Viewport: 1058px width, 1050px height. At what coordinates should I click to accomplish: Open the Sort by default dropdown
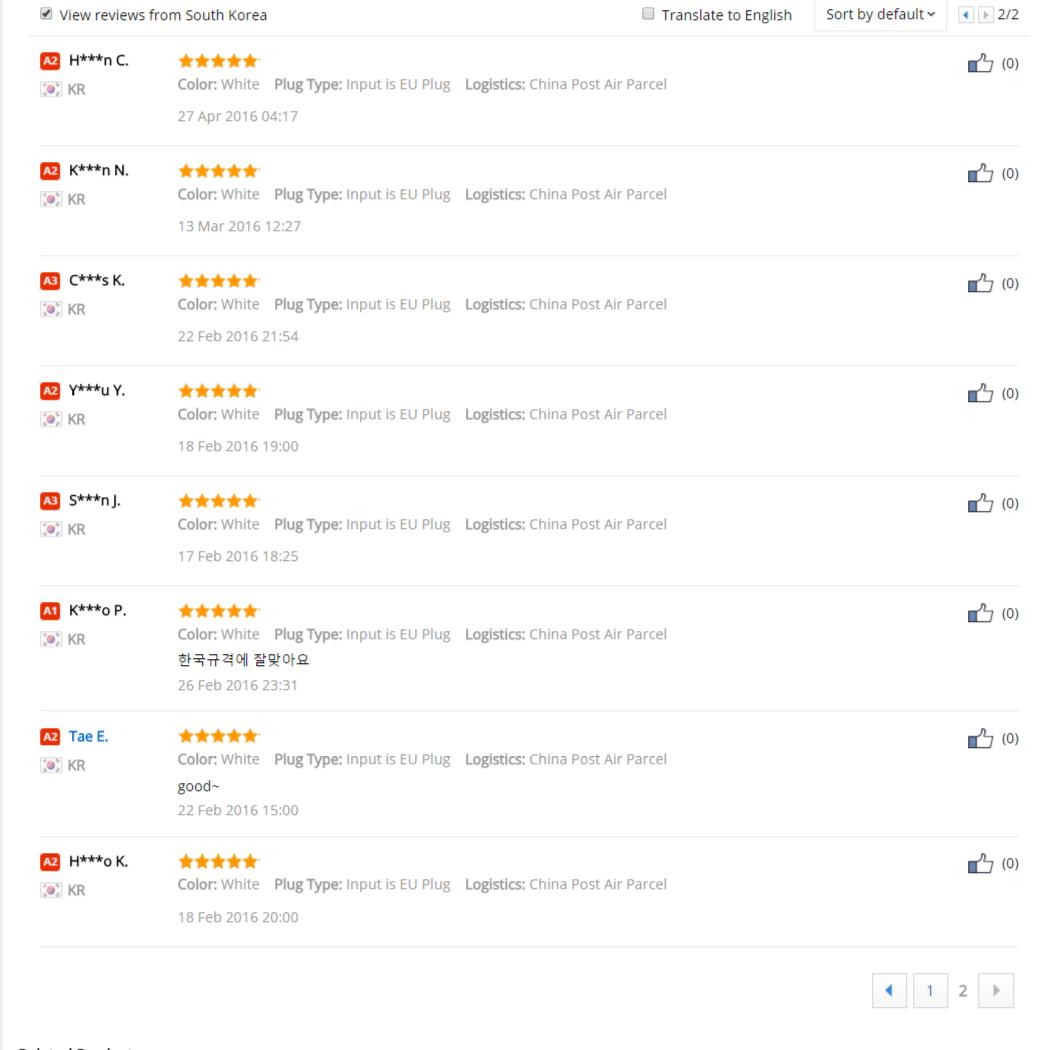880,15
